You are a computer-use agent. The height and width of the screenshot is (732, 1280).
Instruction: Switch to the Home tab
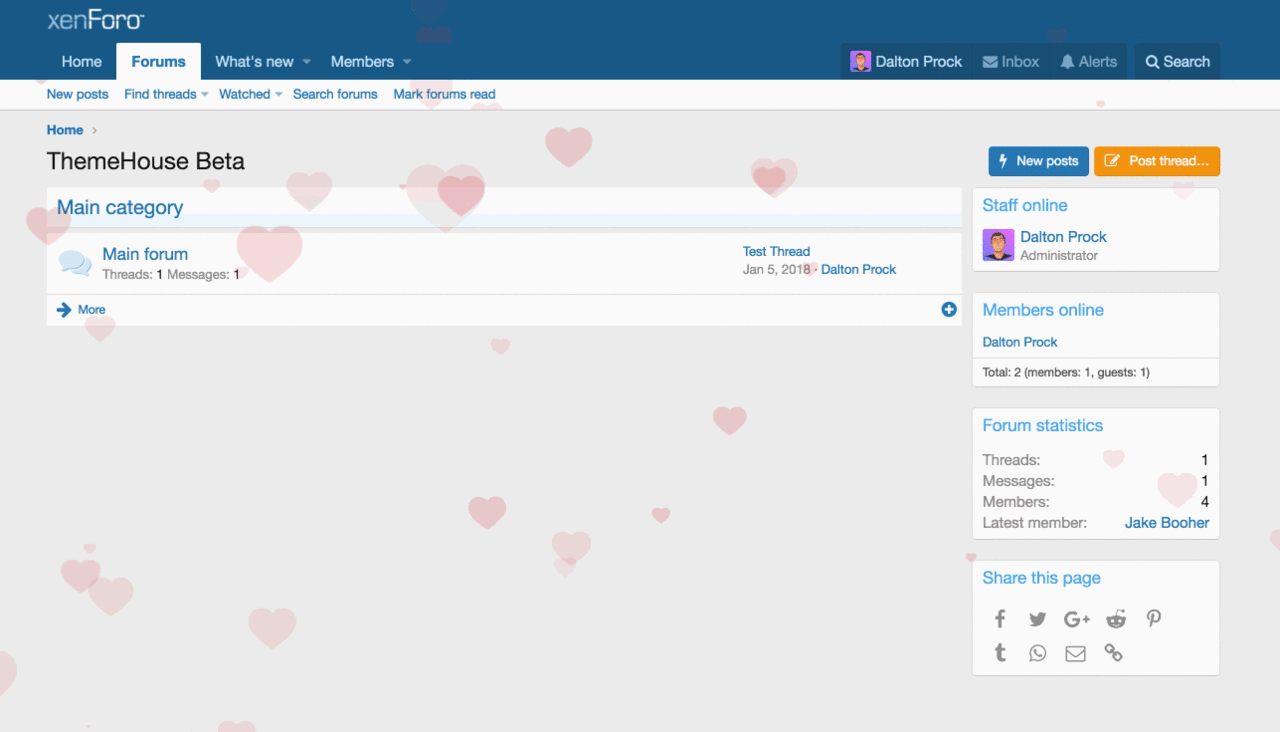[81, 62]
